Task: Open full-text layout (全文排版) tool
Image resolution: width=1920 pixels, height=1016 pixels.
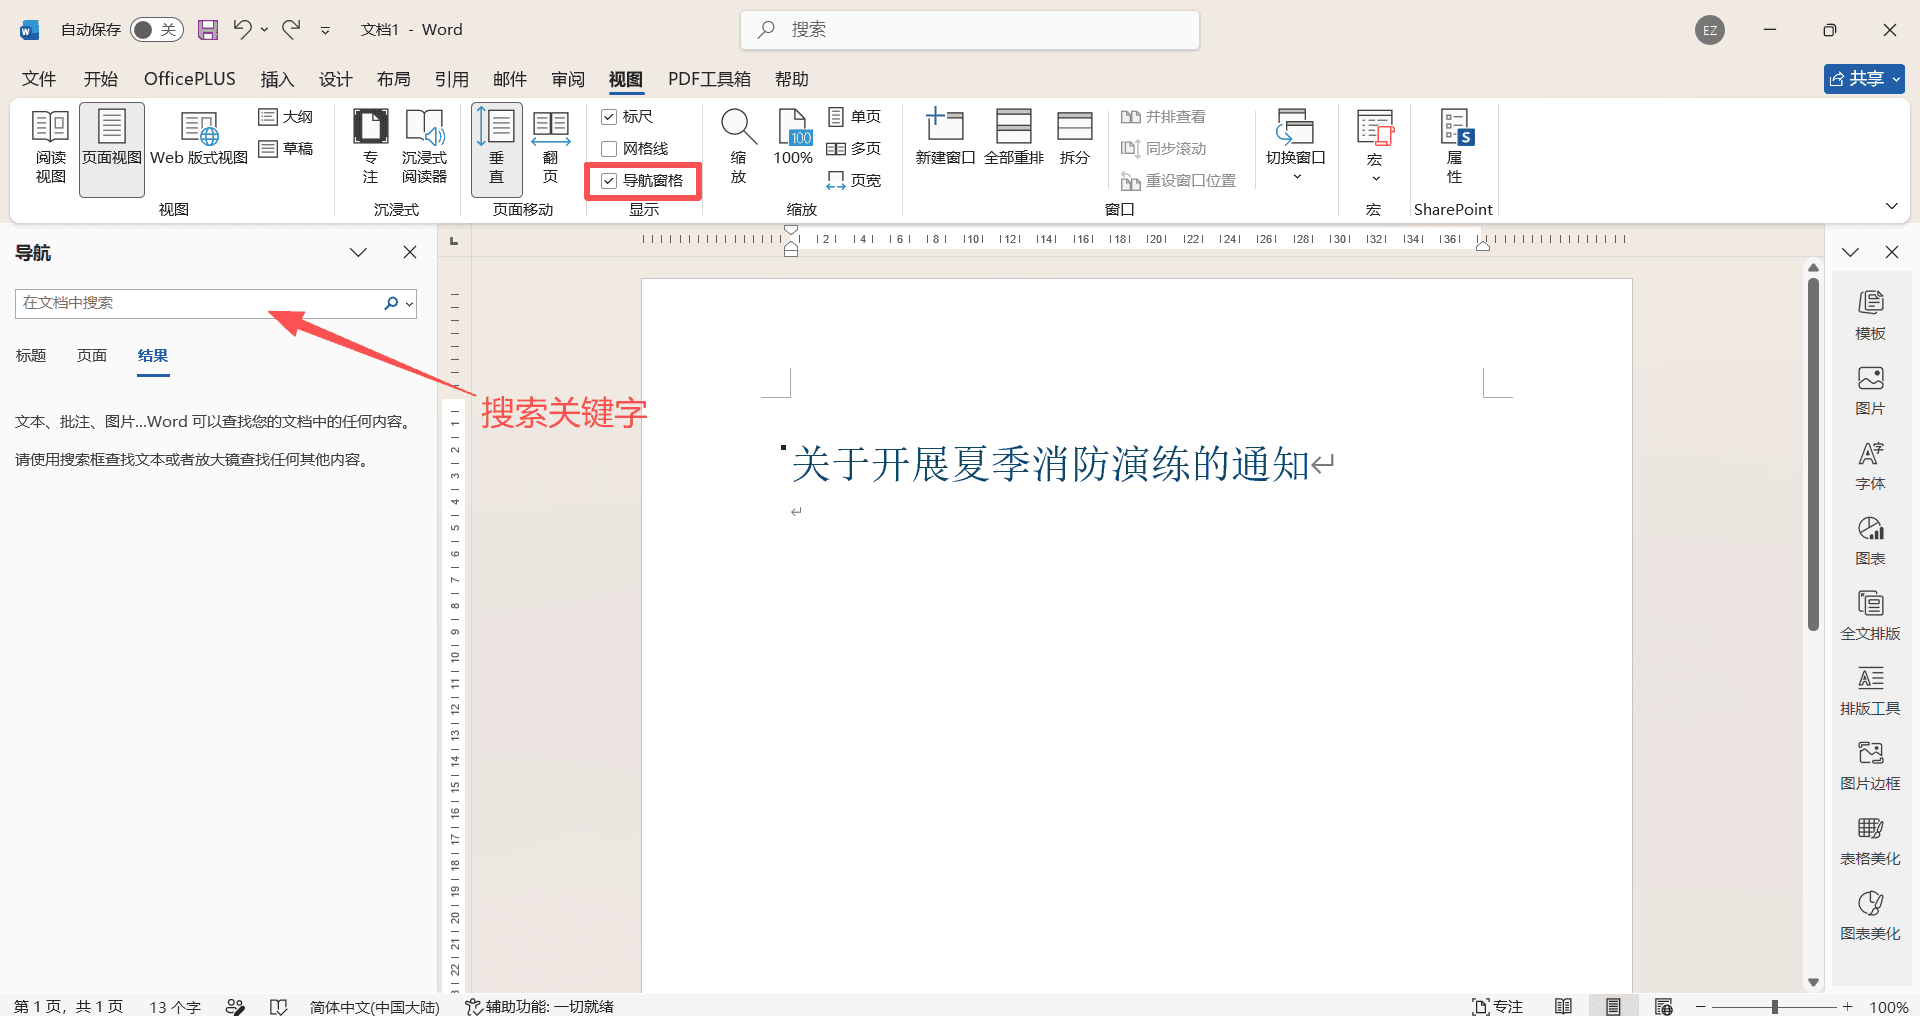Action: (1871, 615)
